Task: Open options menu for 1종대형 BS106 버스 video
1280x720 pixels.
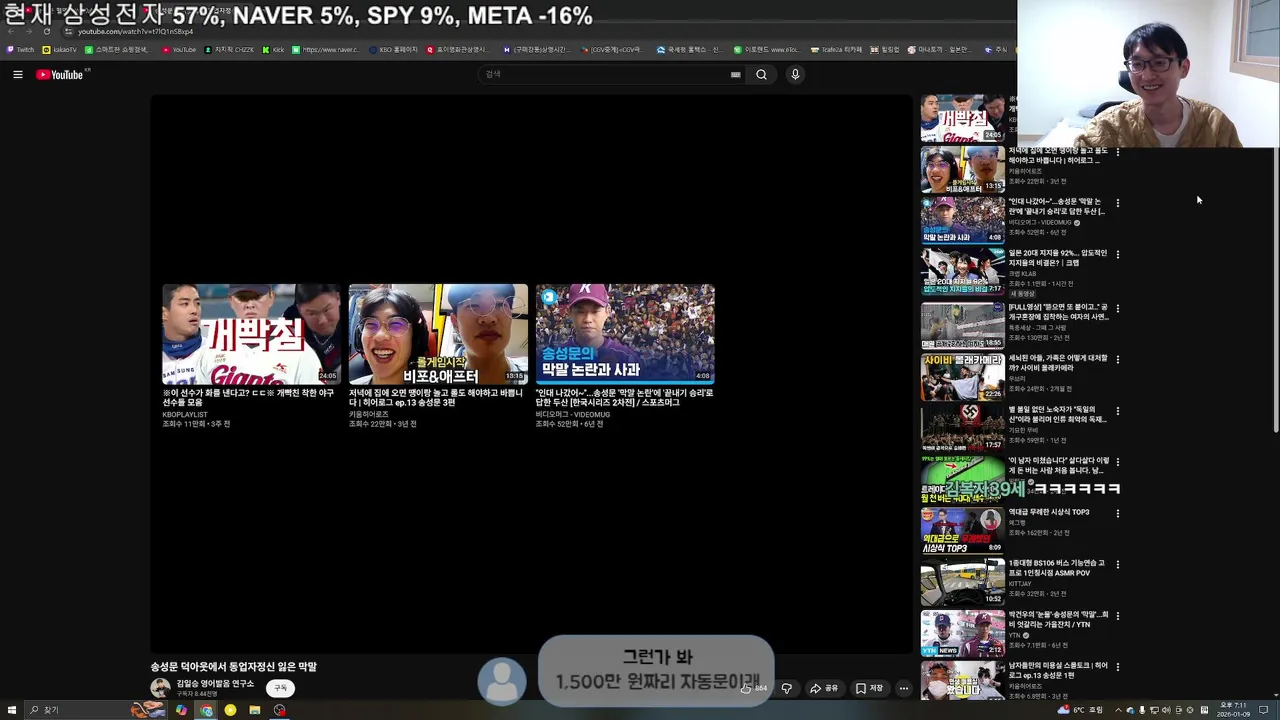Action: point(1118,564)
